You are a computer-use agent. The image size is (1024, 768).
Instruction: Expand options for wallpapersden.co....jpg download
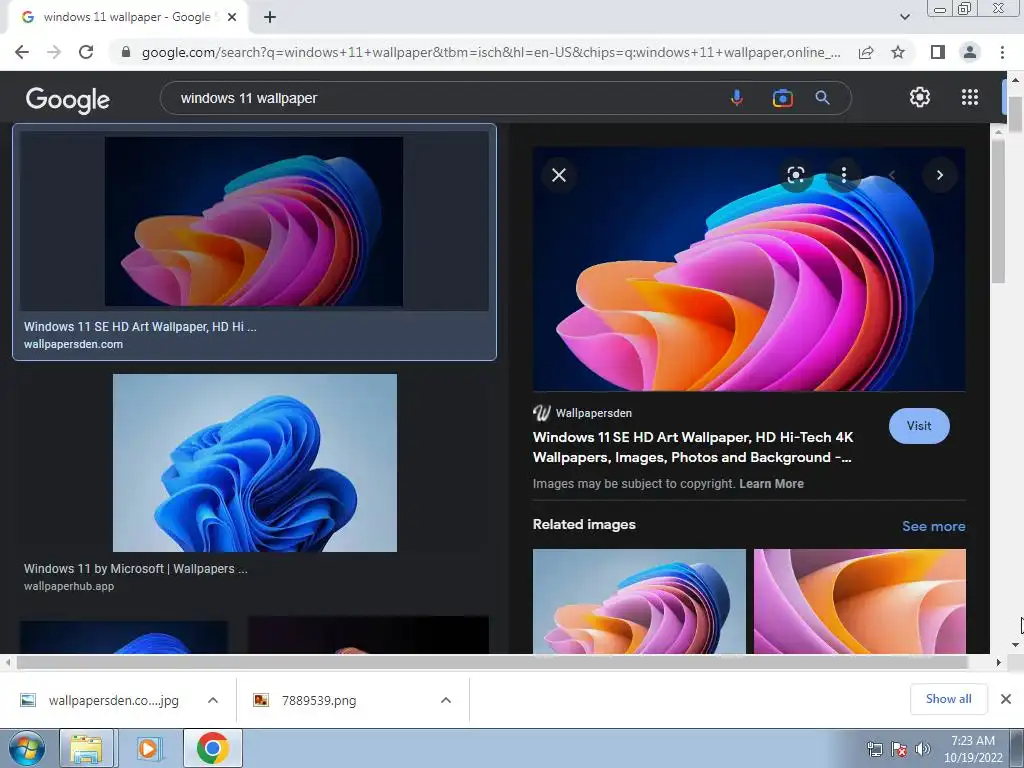point(213,700)
